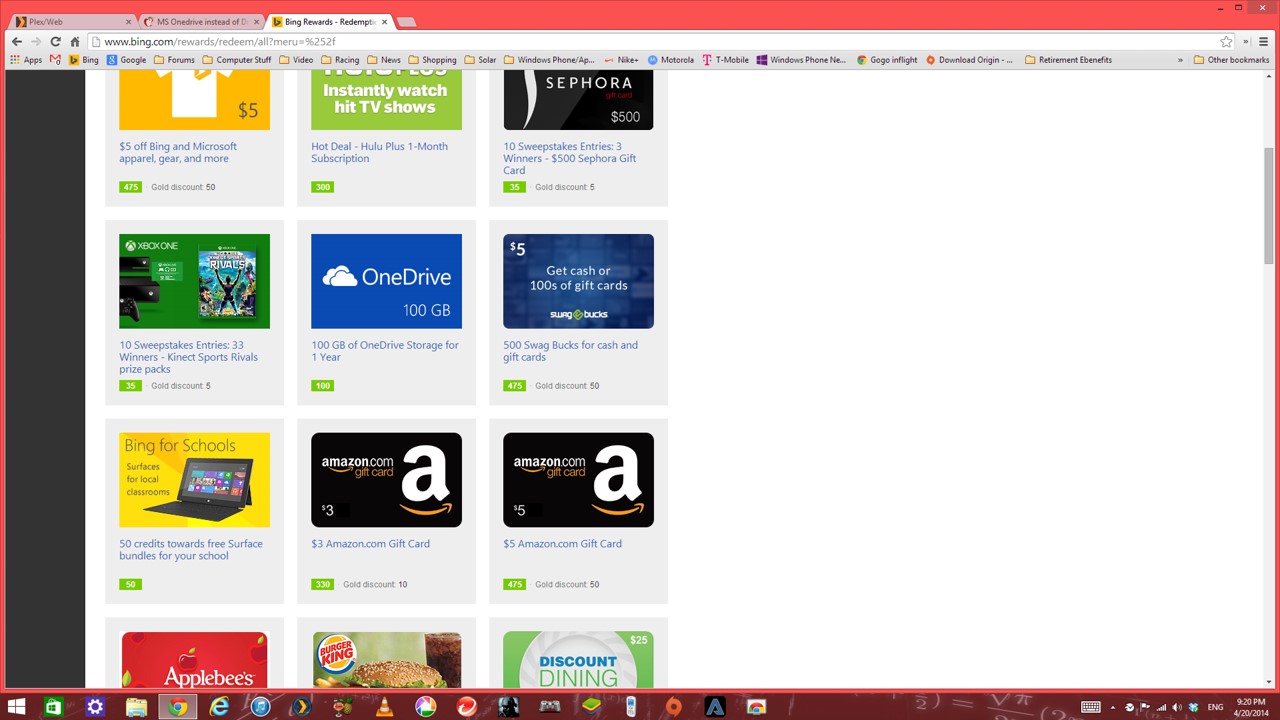Screen dimensions: 1280x720
Task: Switch to the Plex/Web tab
Action: [70, 21]
